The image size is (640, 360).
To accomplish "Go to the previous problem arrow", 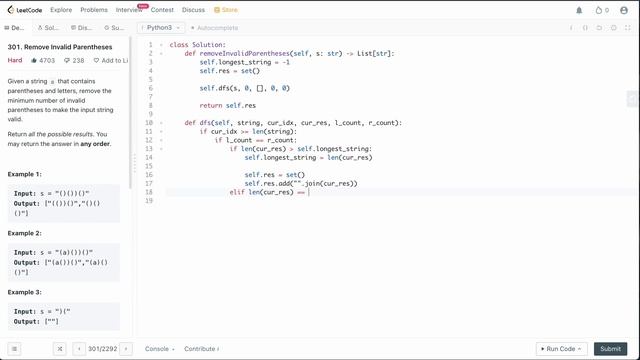I will (x=79, y=349).
